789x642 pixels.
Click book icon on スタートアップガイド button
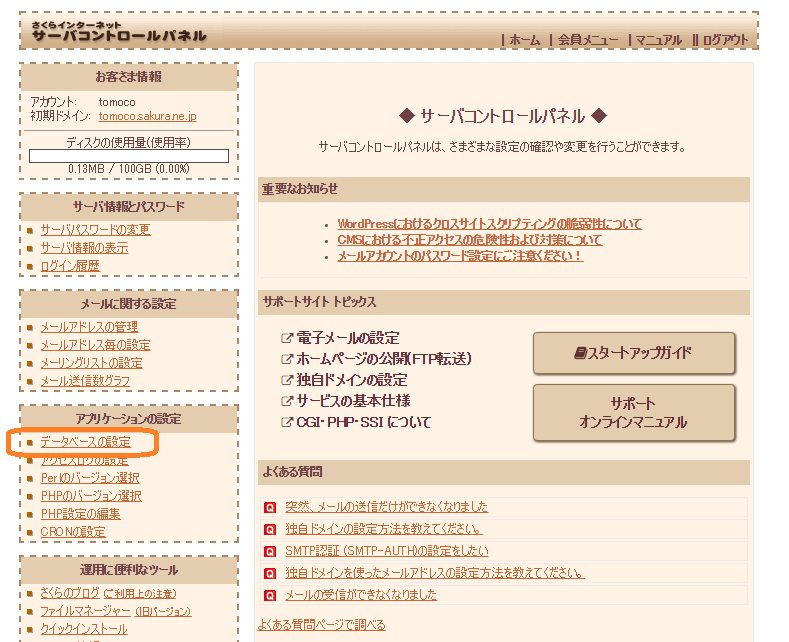pyautogui.click(x=580, y=353)
